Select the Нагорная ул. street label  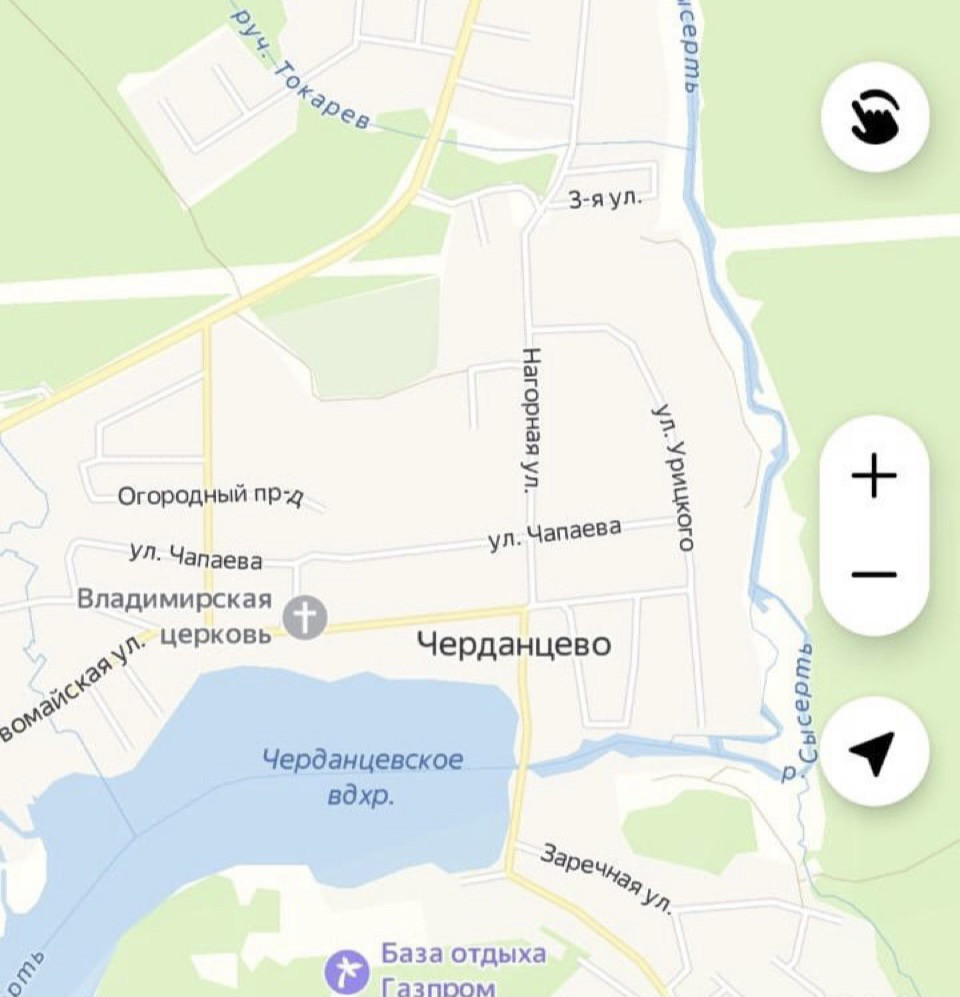point(531,420)
